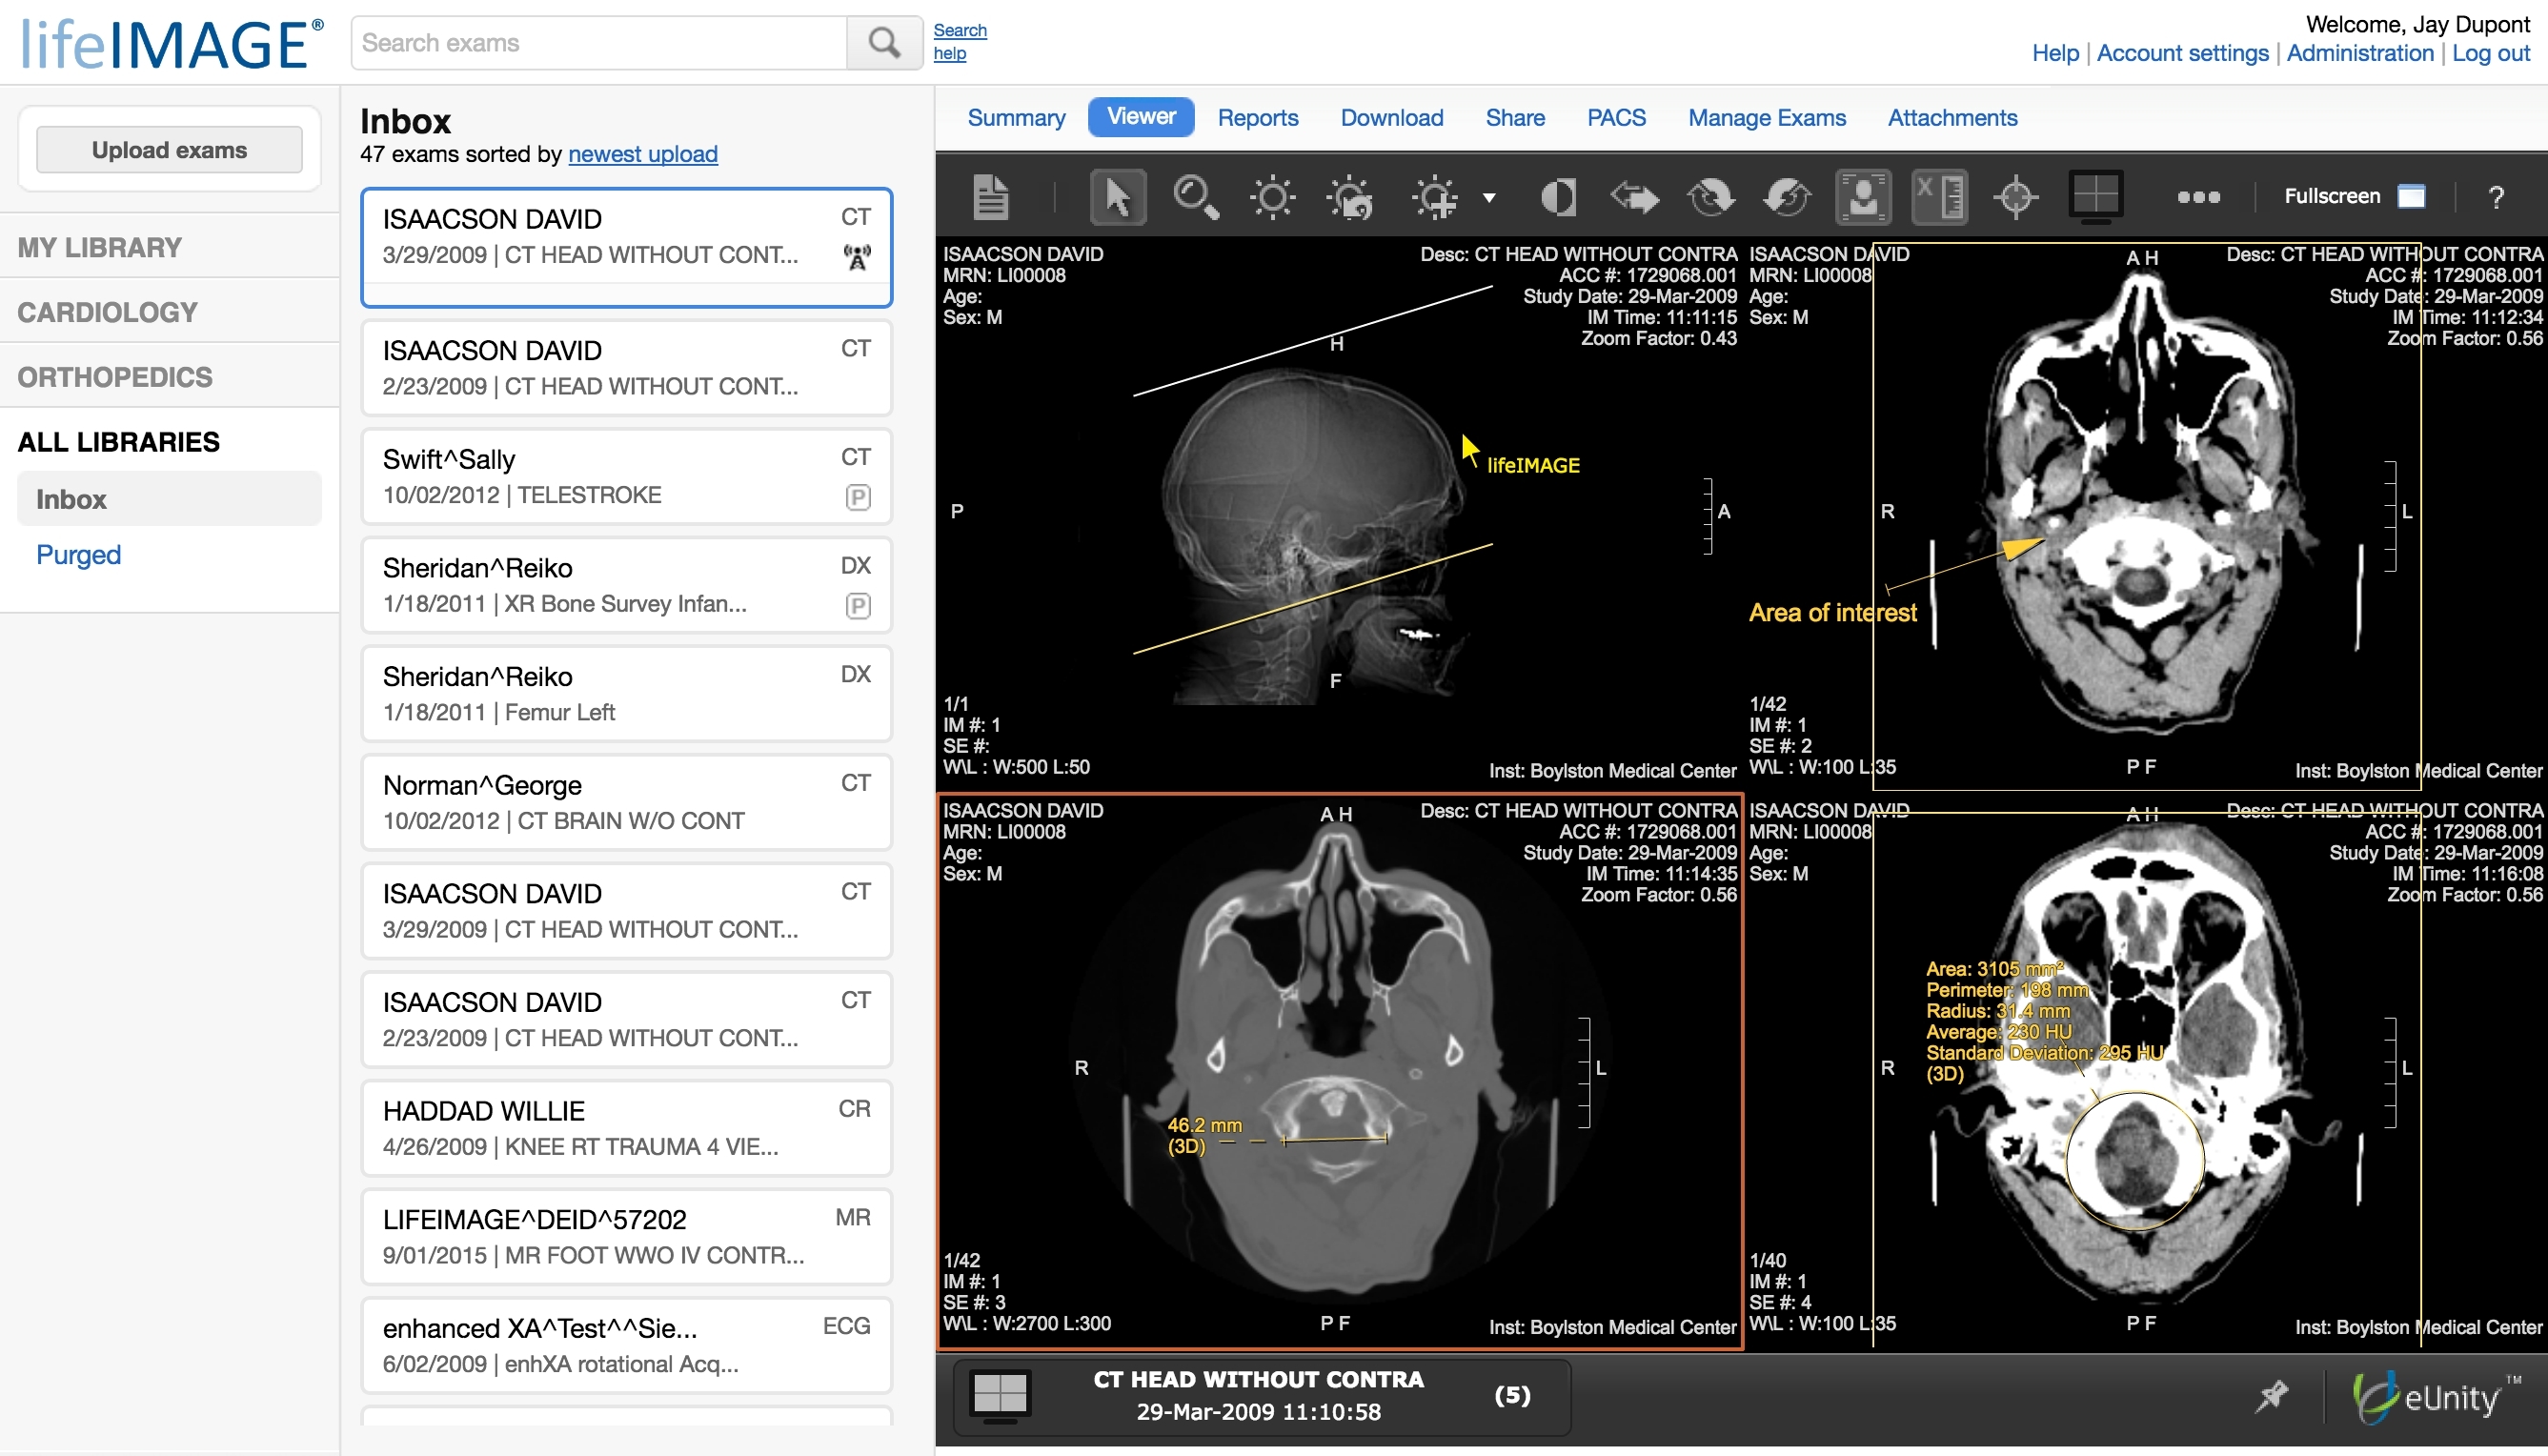Select the pointer arrow tool

click(1117, 197)
